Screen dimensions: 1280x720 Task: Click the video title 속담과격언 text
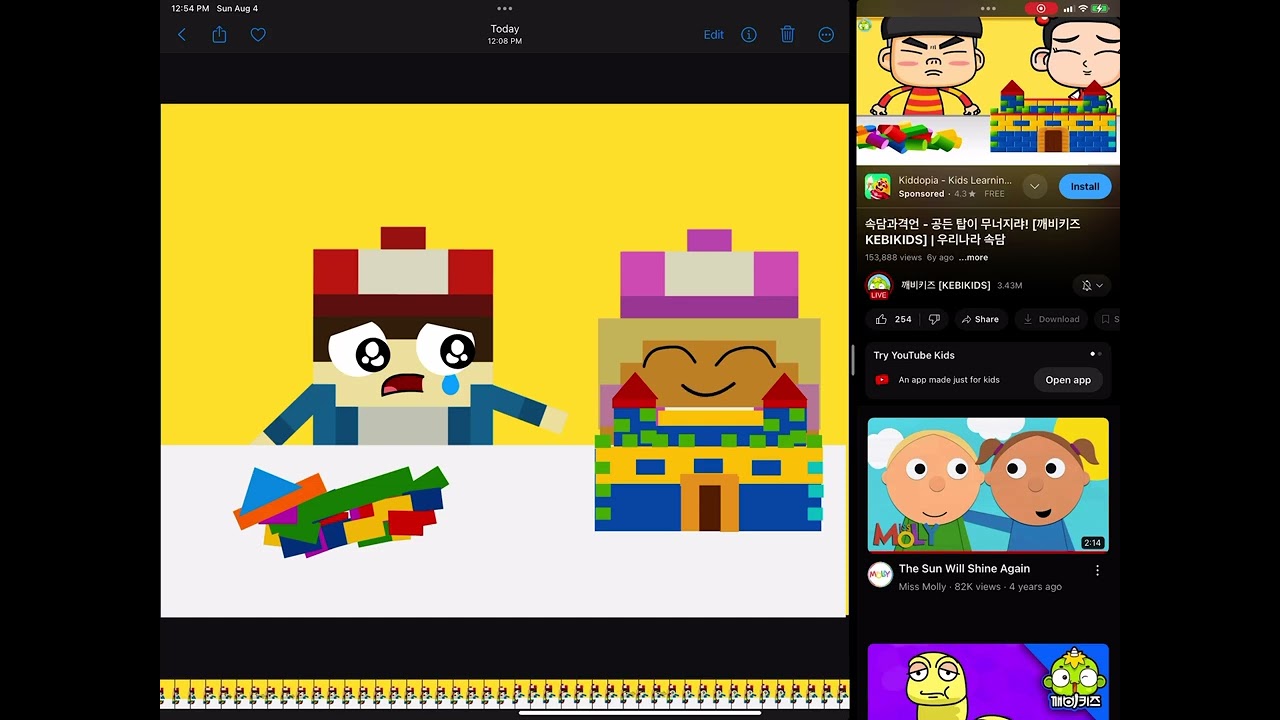972,232
